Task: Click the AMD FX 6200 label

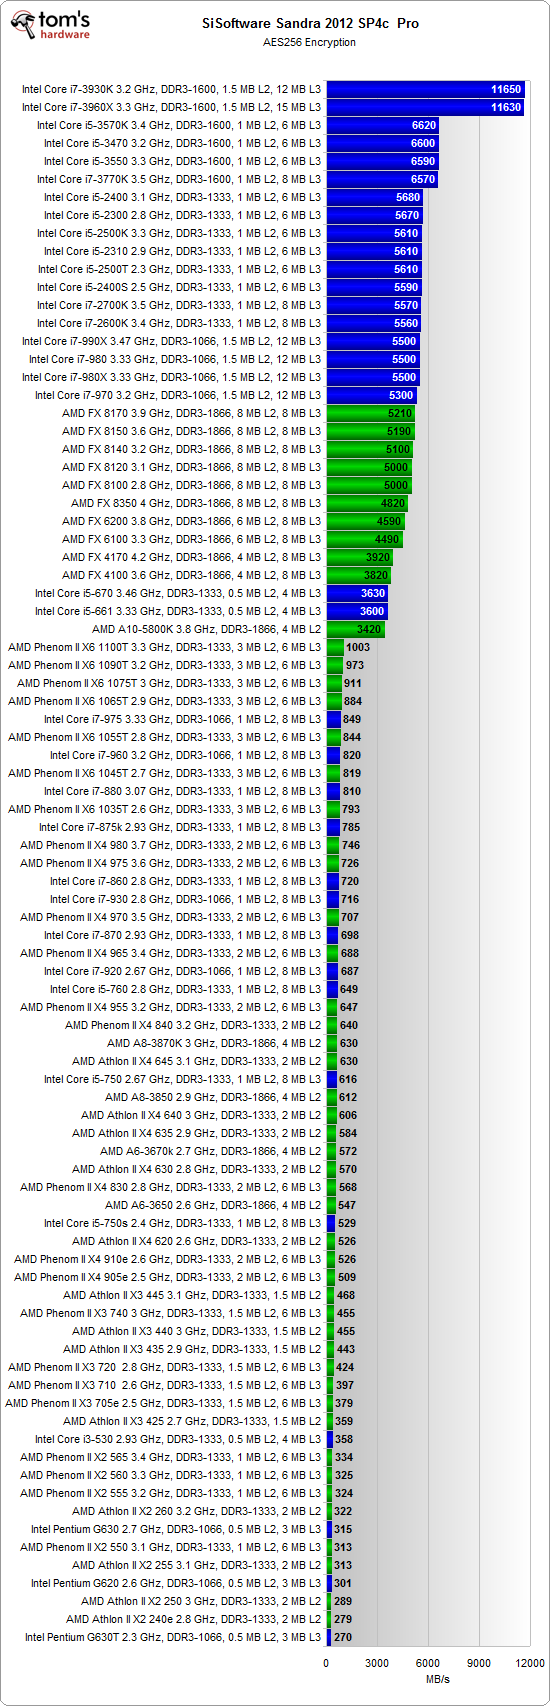Action: point(192,521)
